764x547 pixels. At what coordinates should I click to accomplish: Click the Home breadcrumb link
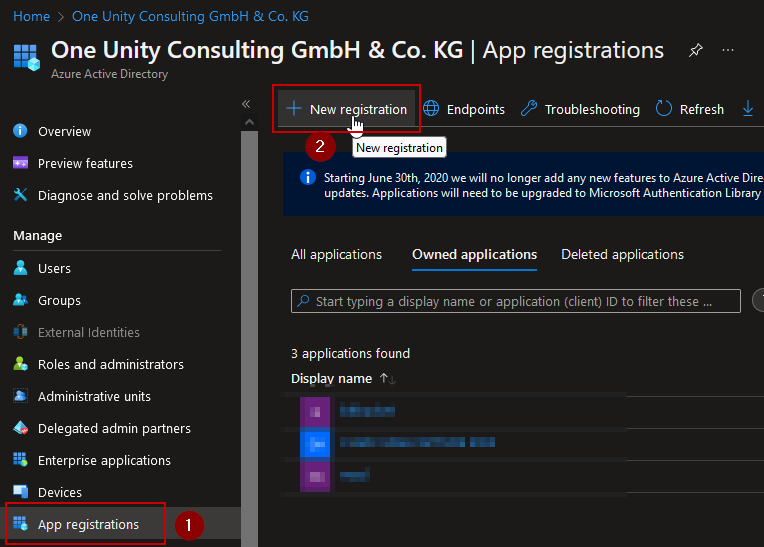click(31, 16)
